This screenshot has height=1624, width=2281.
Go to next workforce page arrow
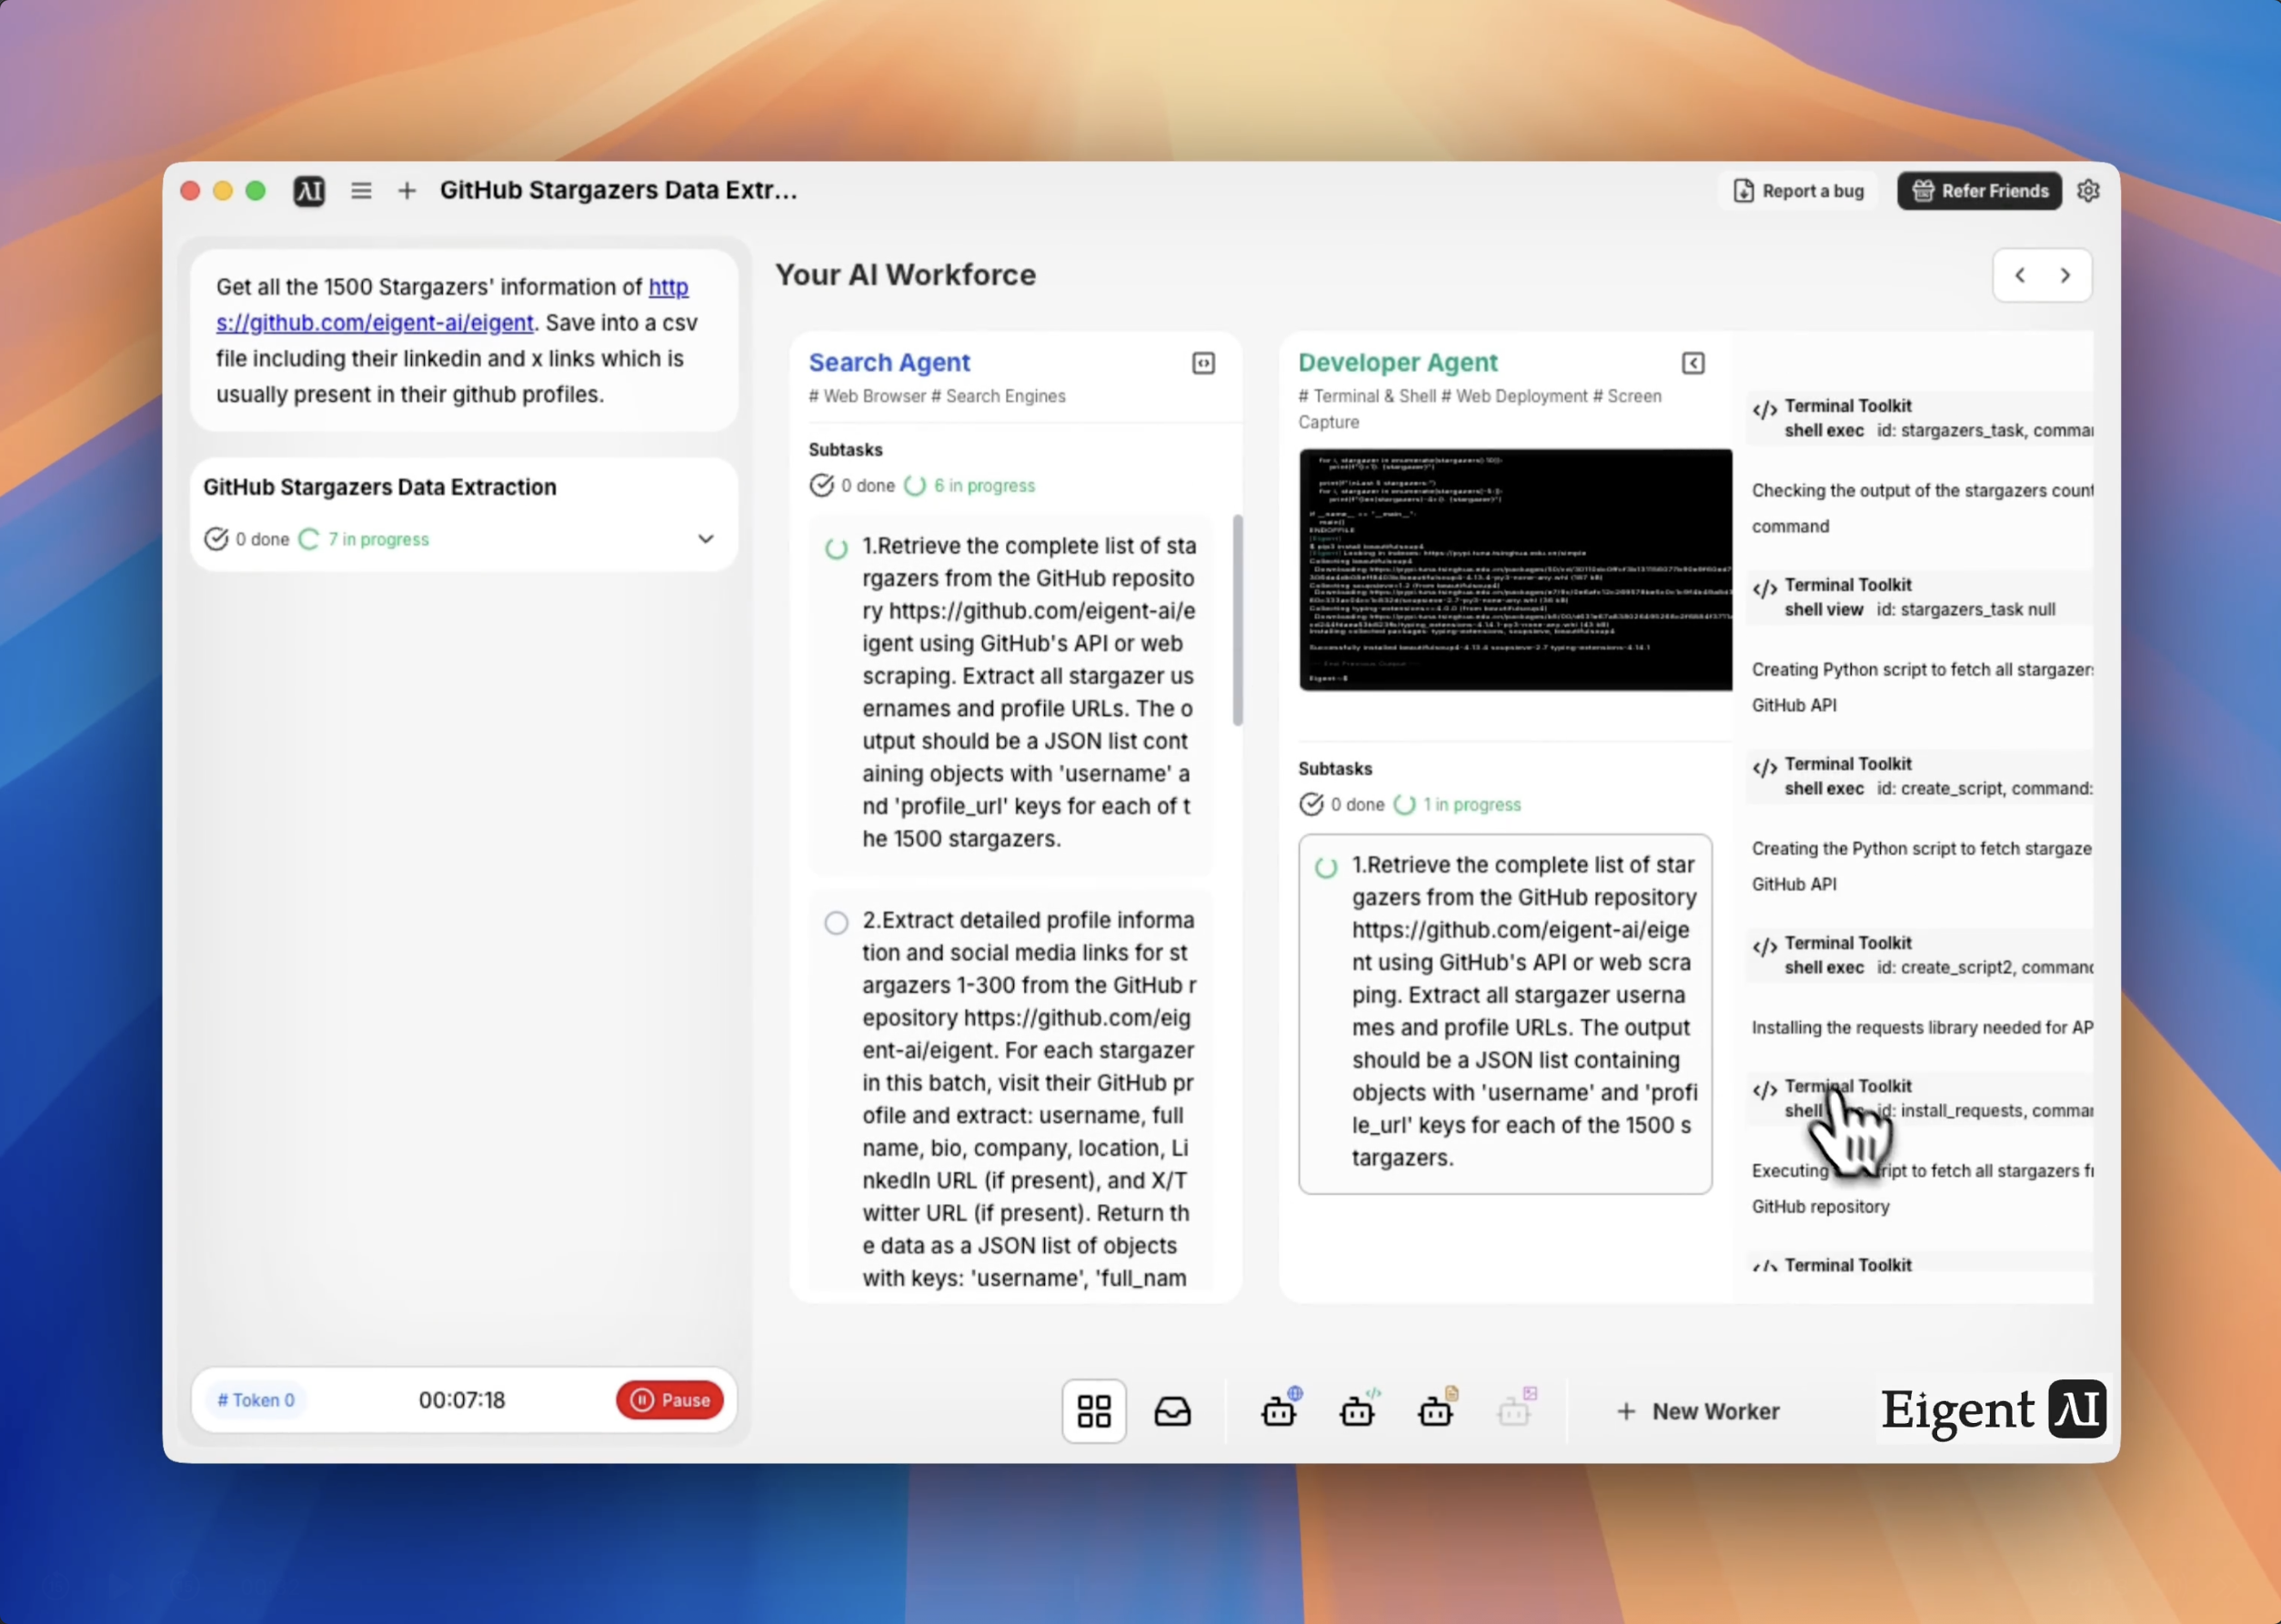point(2065,275)
